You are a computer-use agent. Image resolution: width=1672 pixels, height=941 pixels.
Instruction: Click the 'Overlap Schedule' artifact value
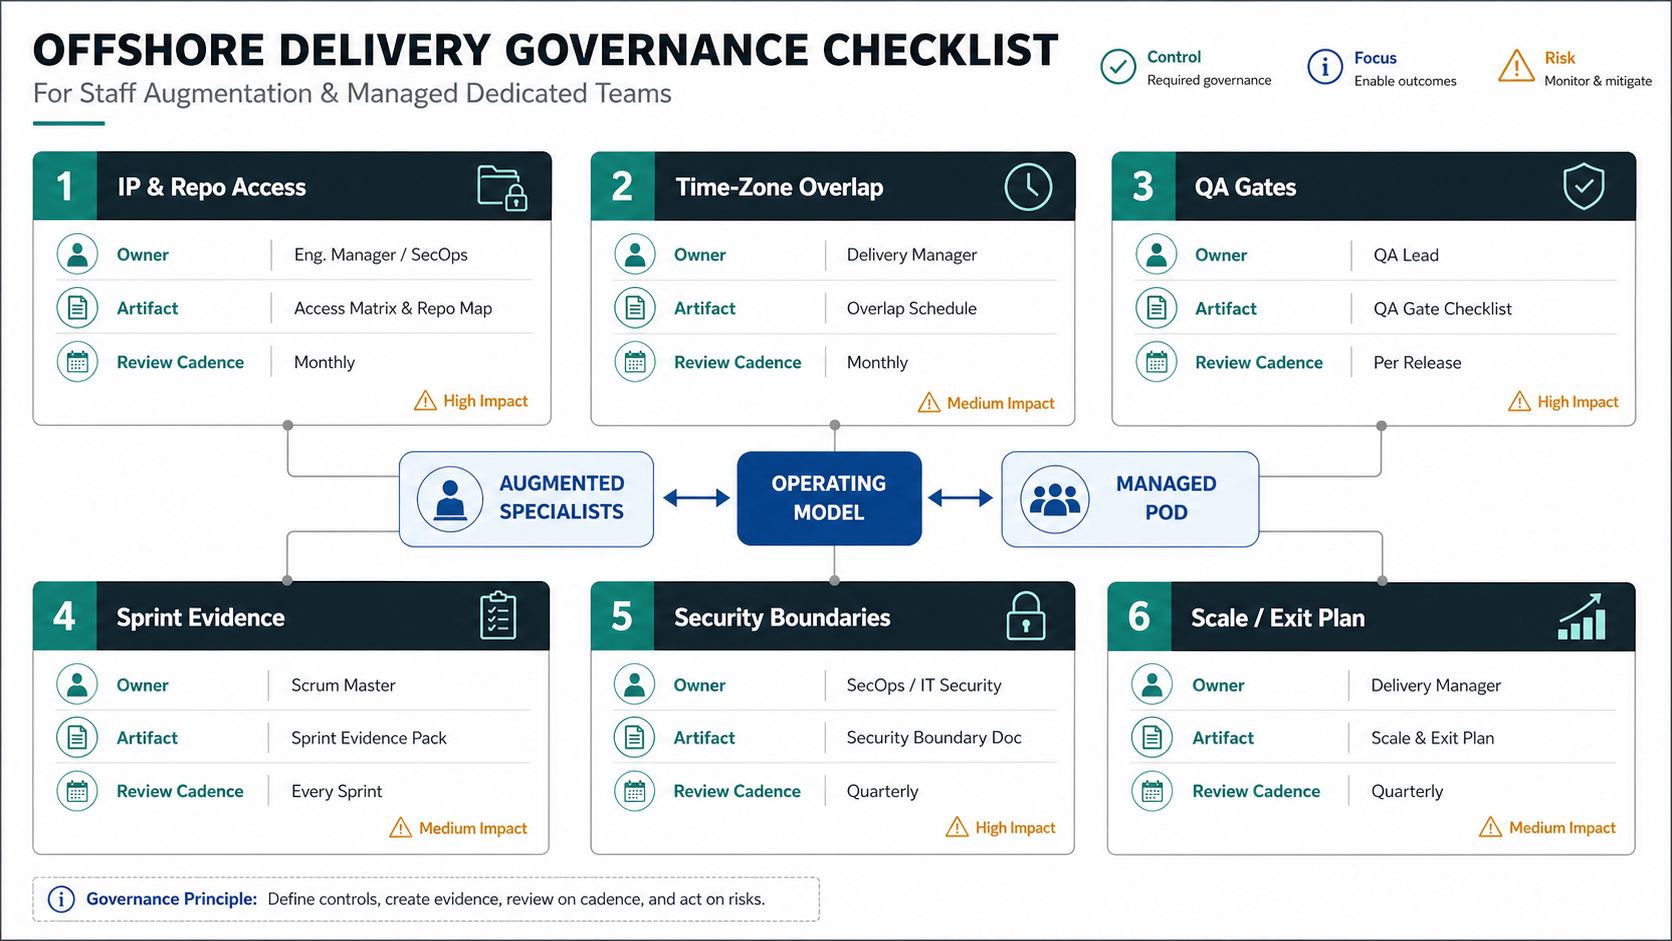coord(912,308)
